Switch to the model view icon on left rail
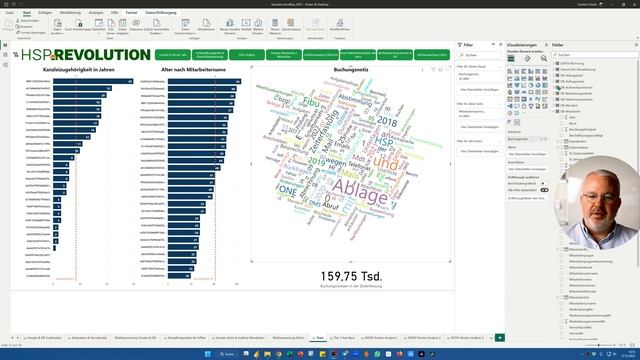The width and height of the screenshot is (640, 360). [5, 64]
